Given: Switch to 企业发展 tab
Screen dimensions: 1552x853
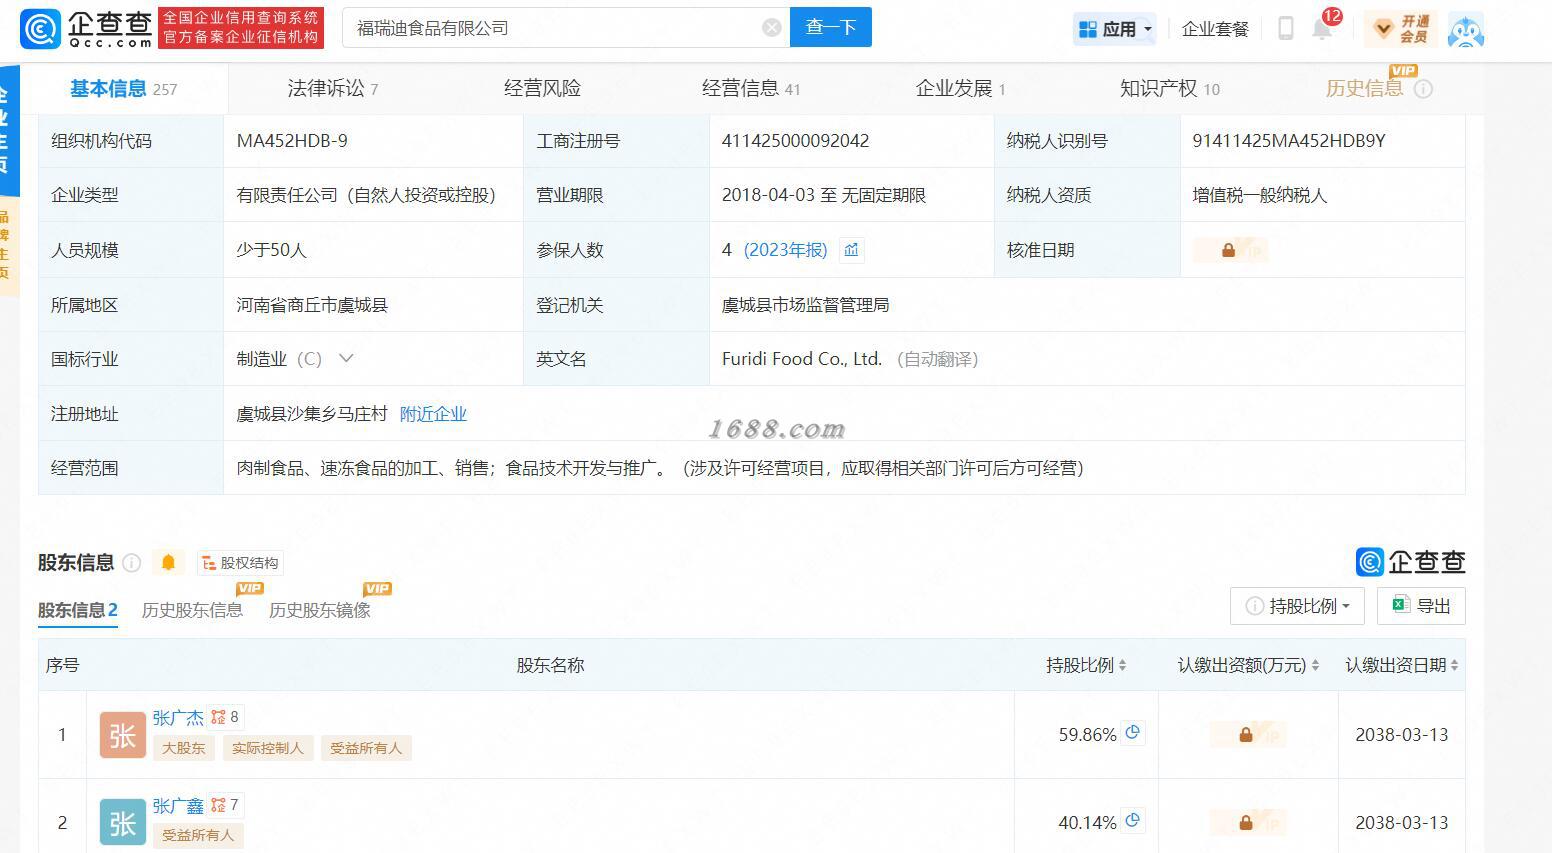Looking at the screenshot, I should click(960, 89).
